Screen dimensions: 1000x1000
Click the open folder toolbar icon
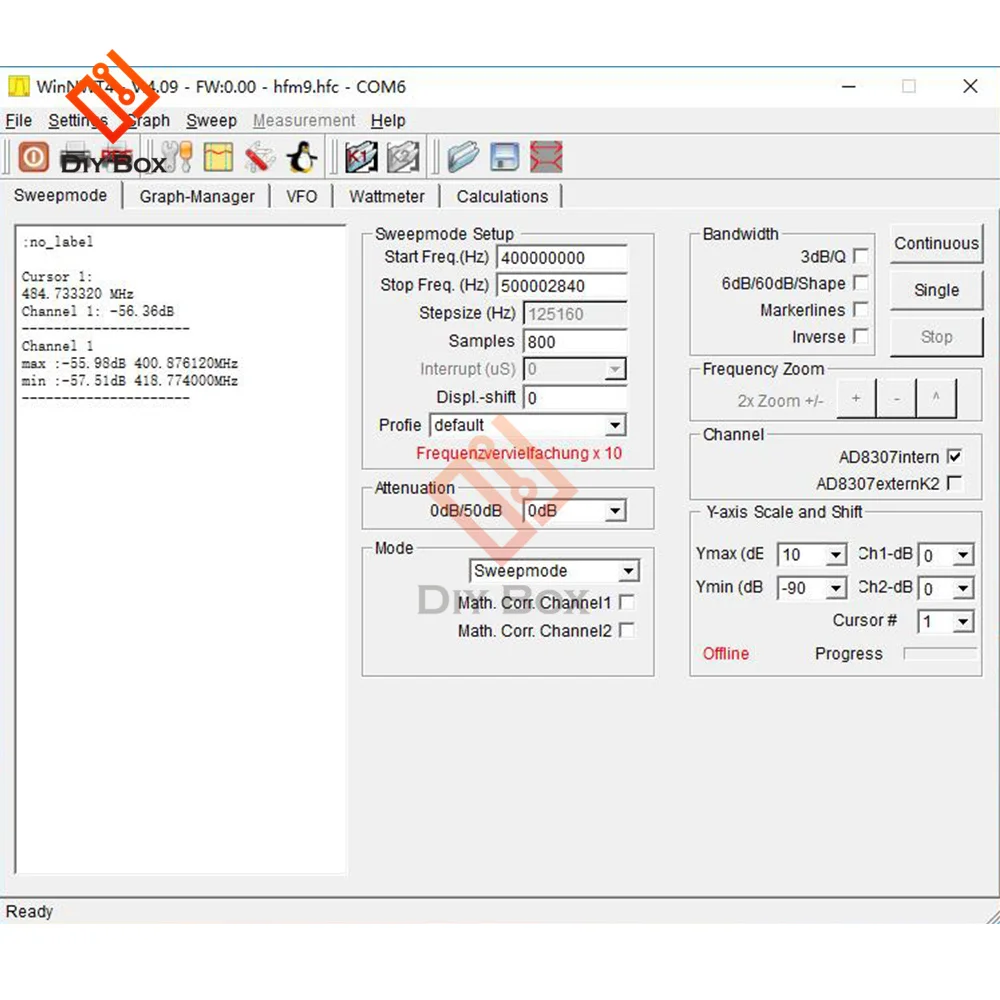click(x=463, y=158)
